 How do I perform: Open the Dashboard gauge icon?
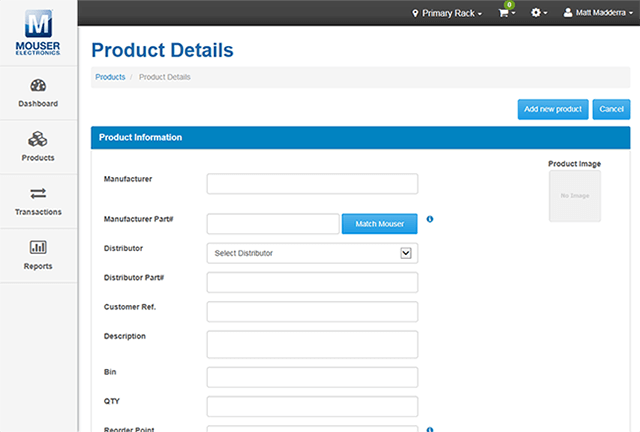38,86
